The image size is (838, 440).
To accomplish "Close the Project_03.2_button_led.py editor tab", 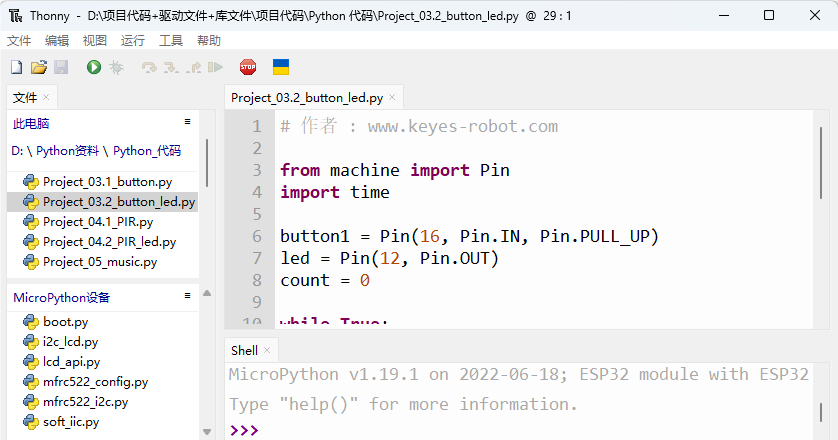I will [x=392, y=97].
